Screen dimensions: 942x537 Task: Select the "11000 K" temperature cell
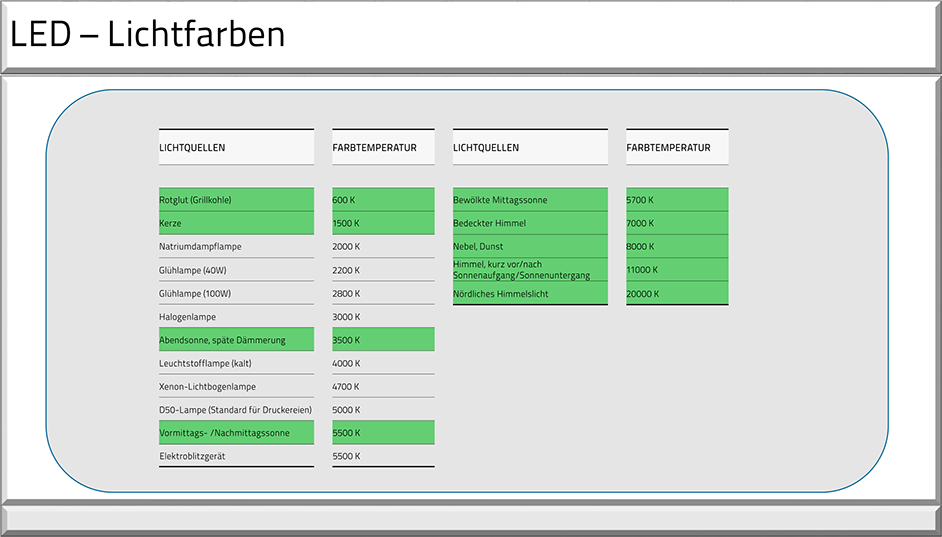tap(676, 270)
